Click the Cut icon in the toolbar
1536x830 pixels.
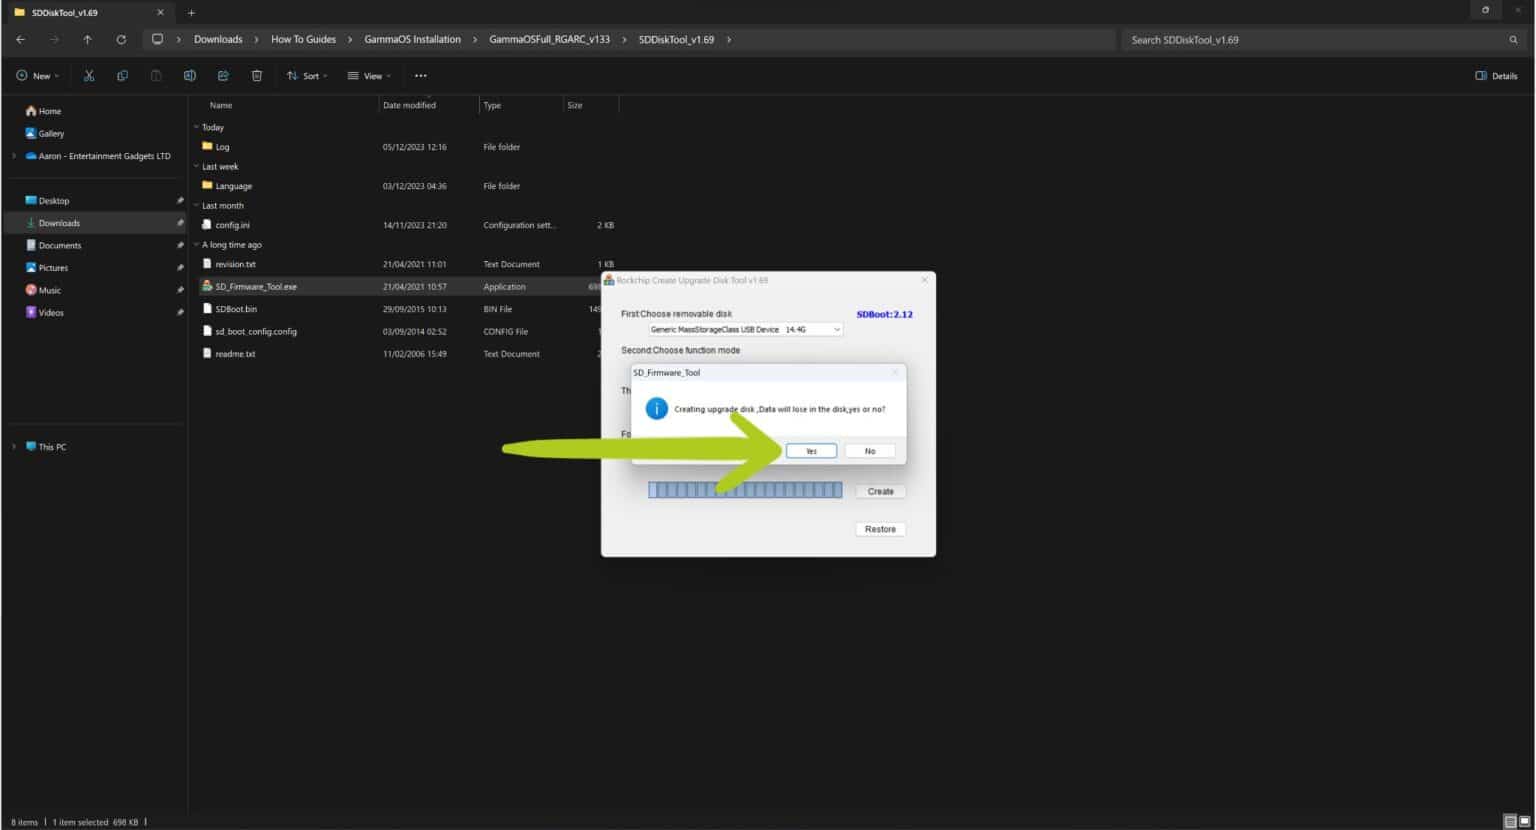tap(88, 75)
